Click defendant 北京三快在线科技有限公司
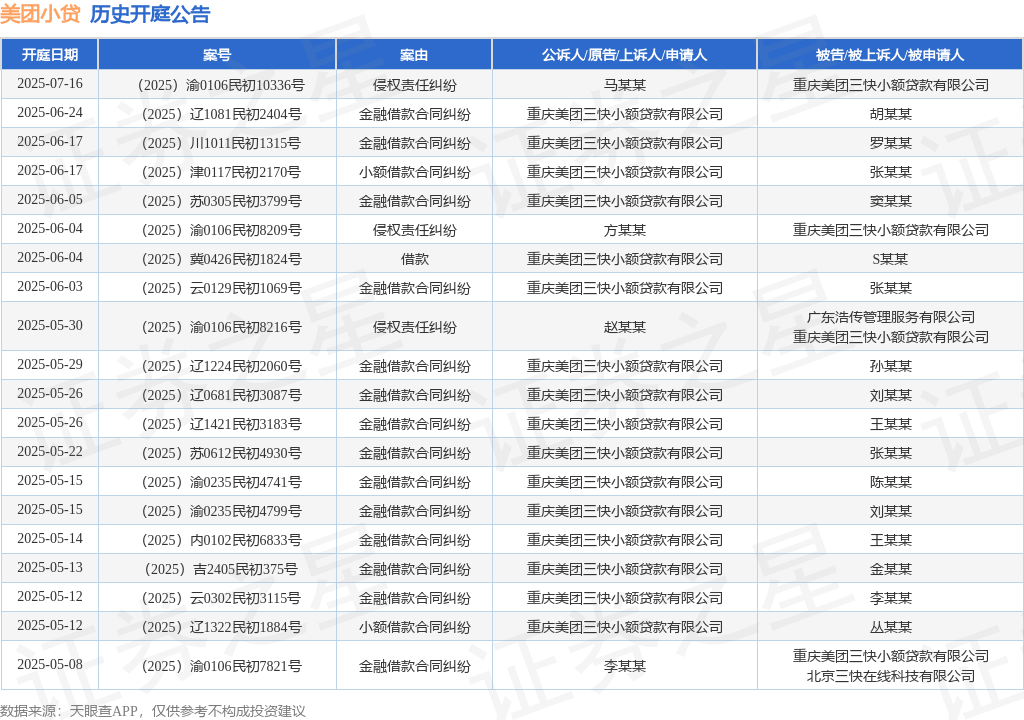Viewport: 1024px width, 720px height. (890, 676)
